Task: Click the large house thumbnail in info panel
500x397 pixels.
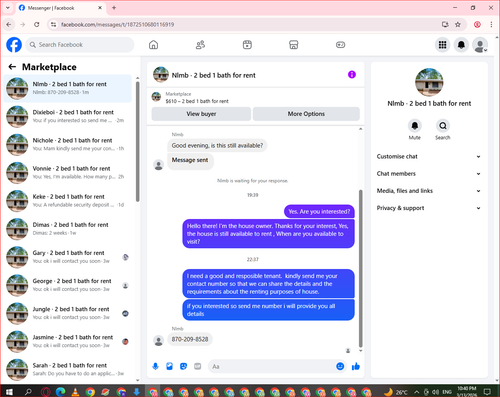Action: 429,82
